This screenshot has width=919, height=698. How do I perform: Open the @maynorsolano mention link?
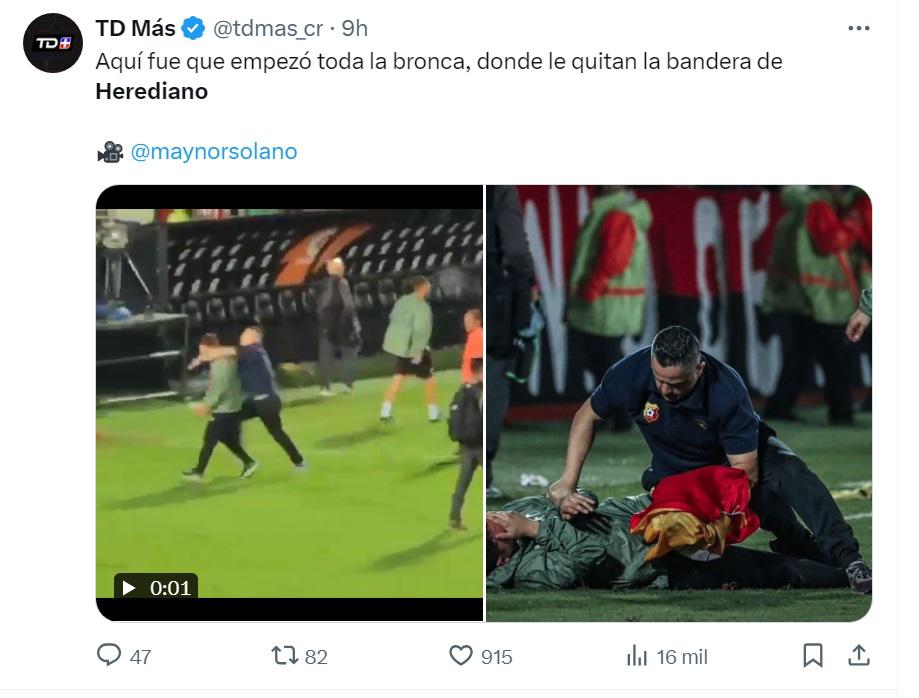tap(213, 151)
